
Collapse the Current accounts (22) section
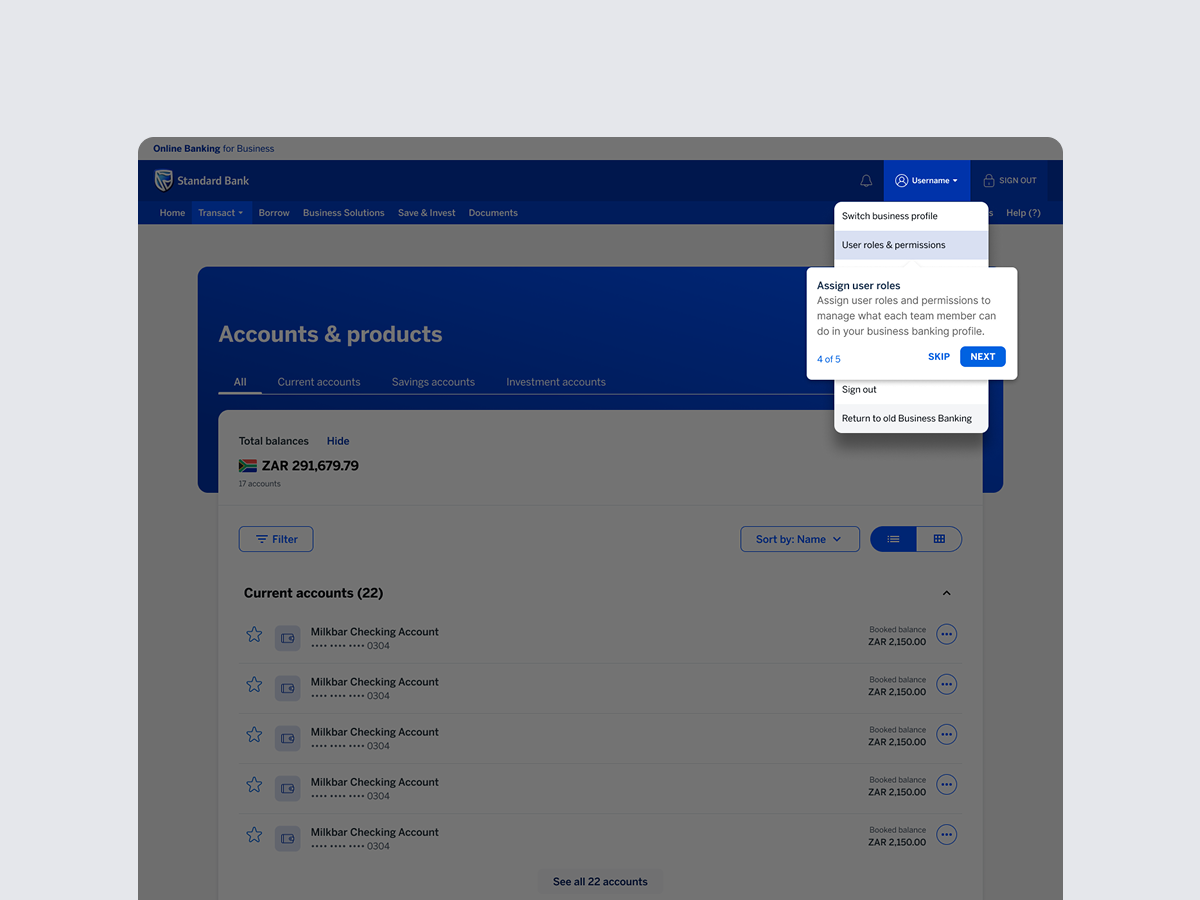click(x=946, y=593)
